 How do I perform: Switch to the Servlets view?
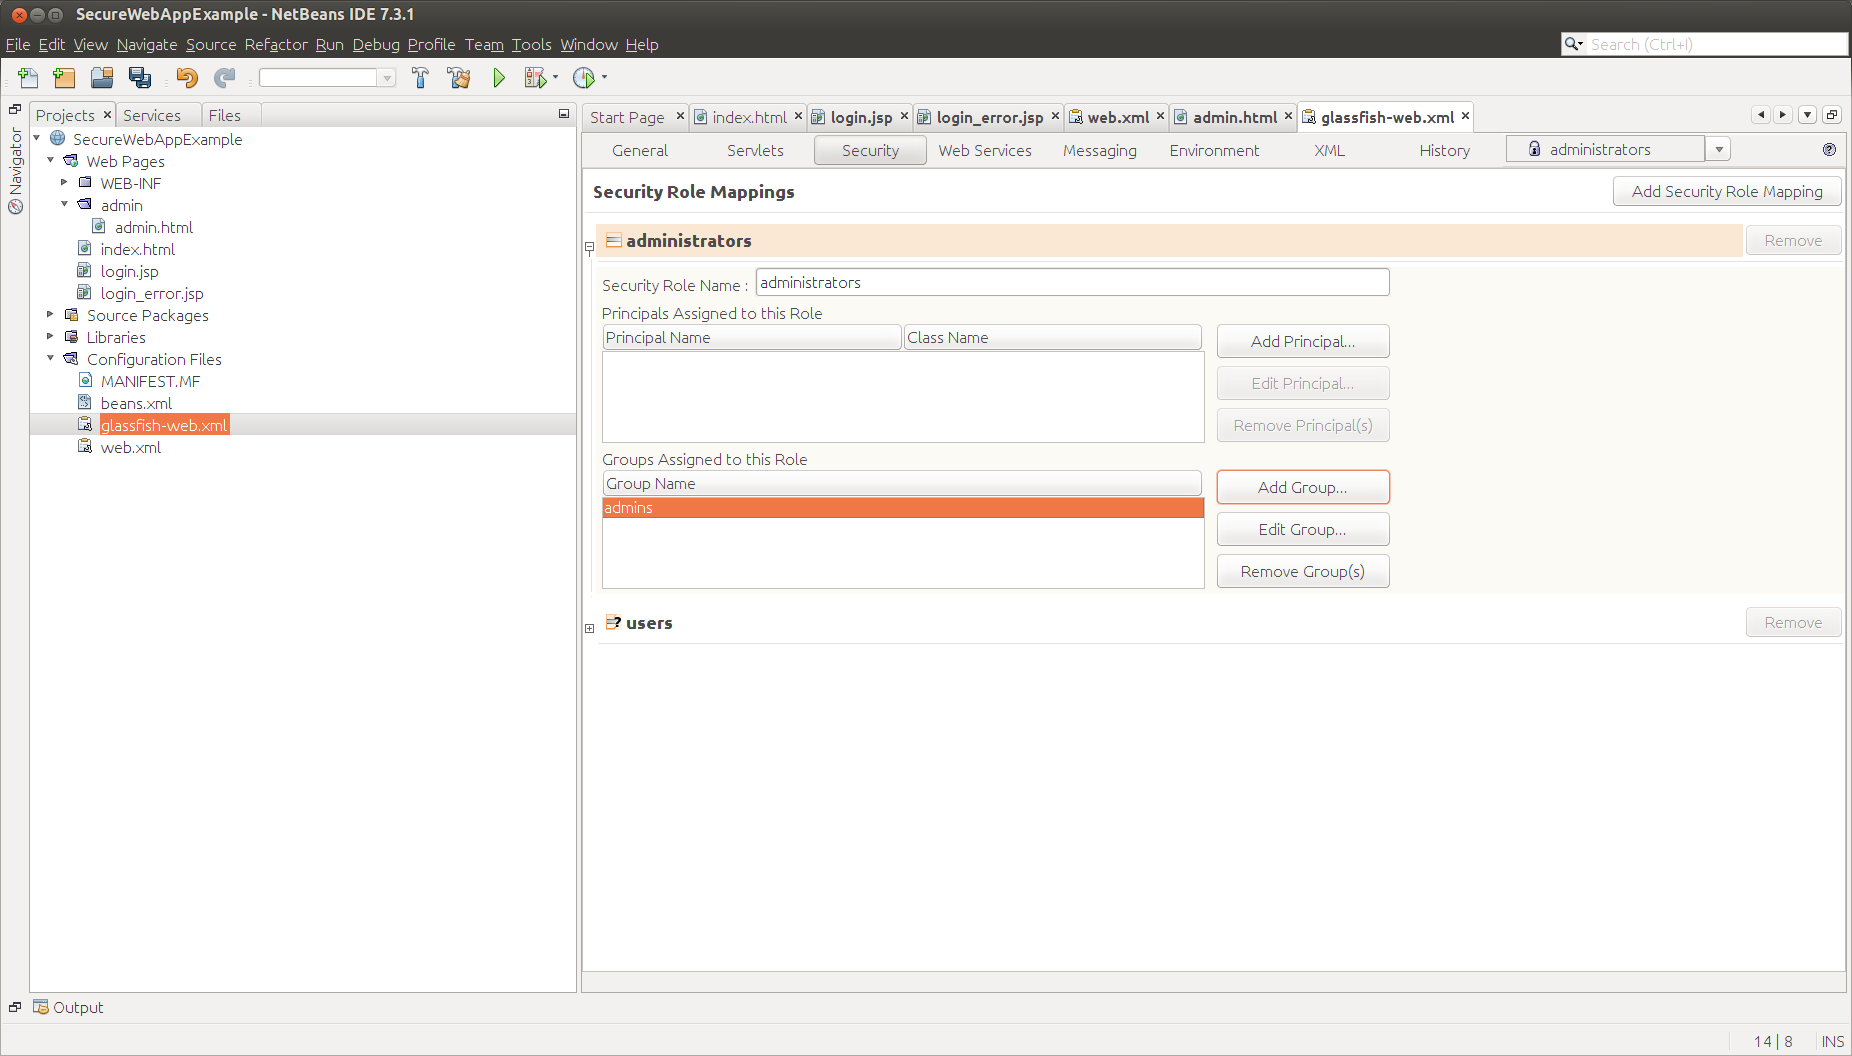coord(755,150)
